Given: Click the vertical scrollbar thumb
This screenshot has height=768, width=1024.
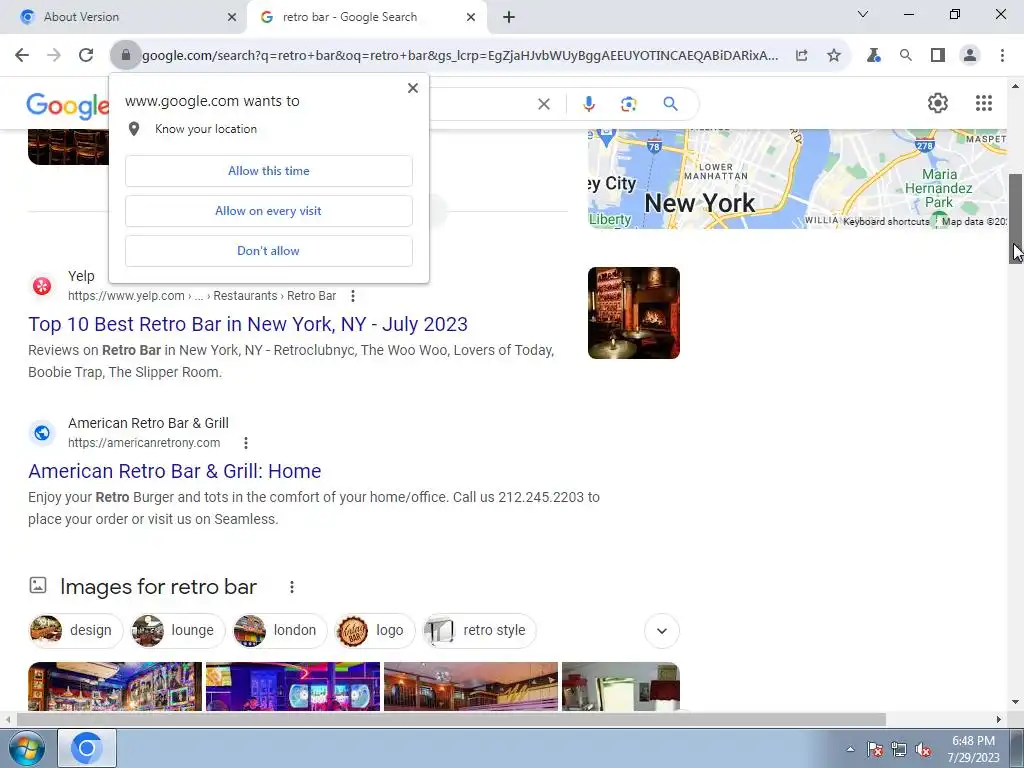Looking at the screenshot, I should click(x=1016, y=219).
